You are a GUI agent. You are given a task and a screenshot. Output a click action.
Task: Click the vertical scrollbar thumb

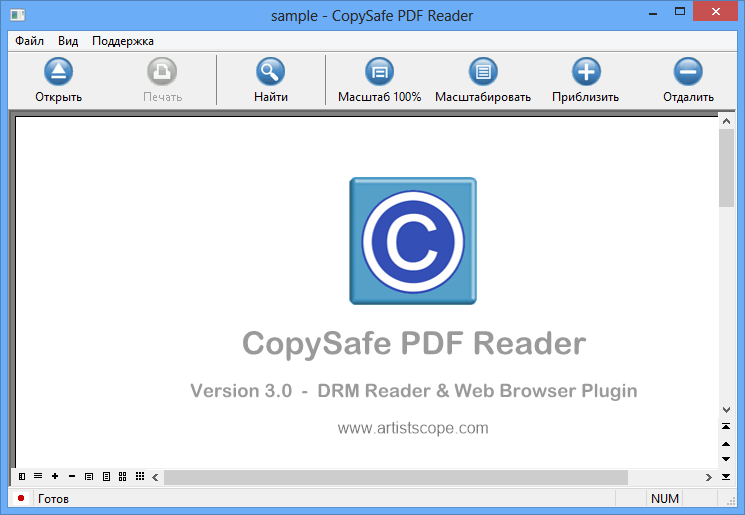click(x=726, y=168)
